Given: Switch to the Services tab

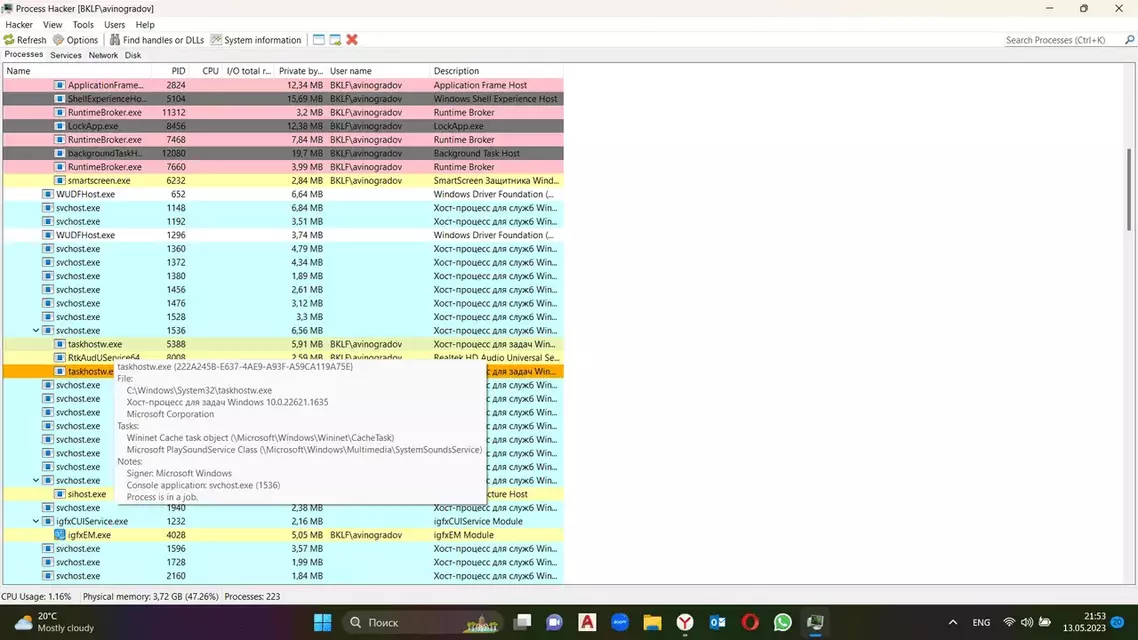Looking at the screenshot, I should coord(65,55).
